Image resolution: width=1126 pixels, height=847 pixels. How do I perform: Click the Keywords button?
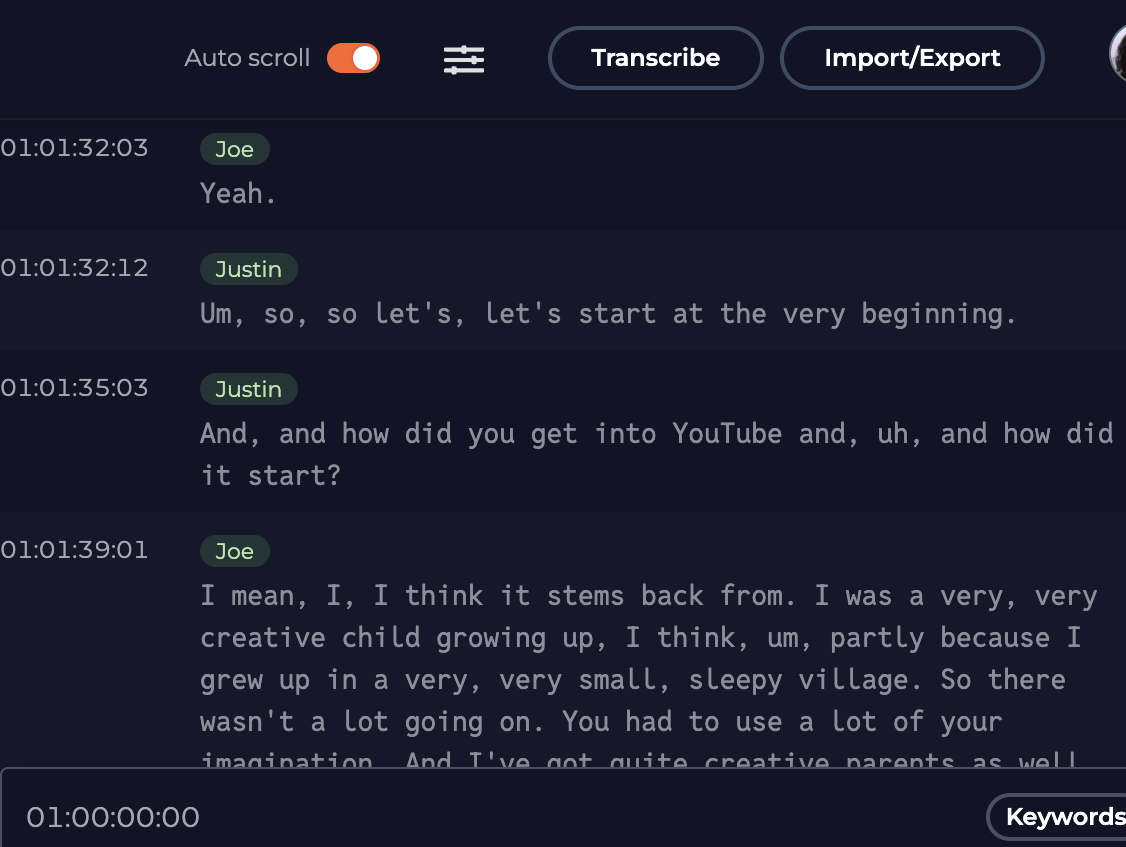pos(1062,817)
